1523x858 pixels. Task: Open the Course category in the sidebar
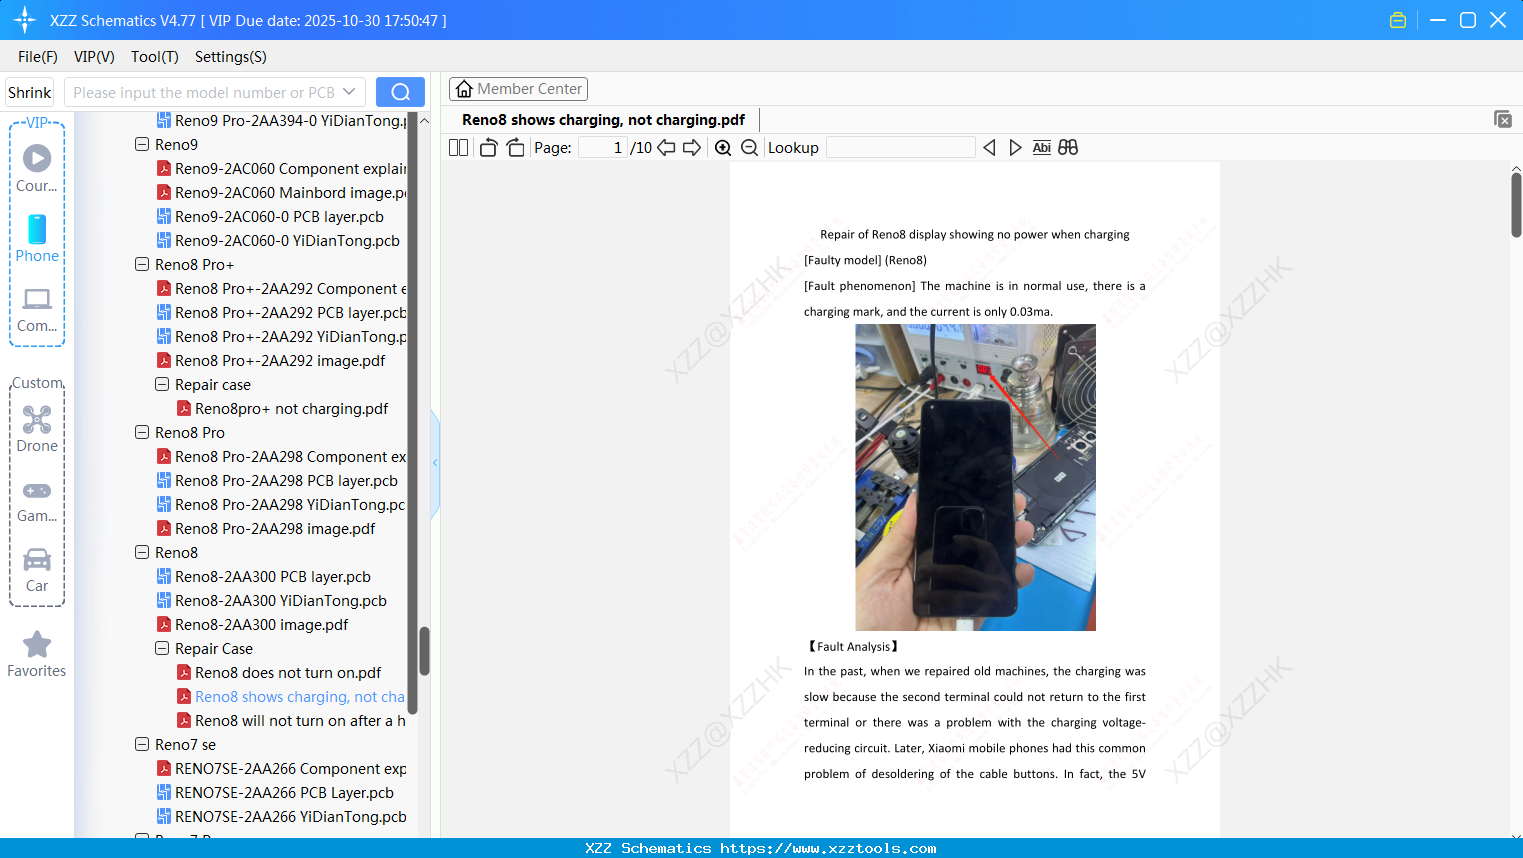pyautogui.click(x=37, y=168)
